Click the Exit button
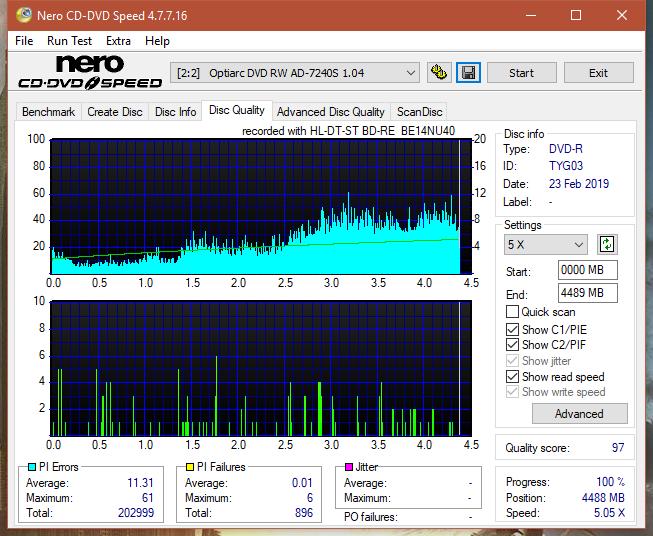 (x=598, y=73)
